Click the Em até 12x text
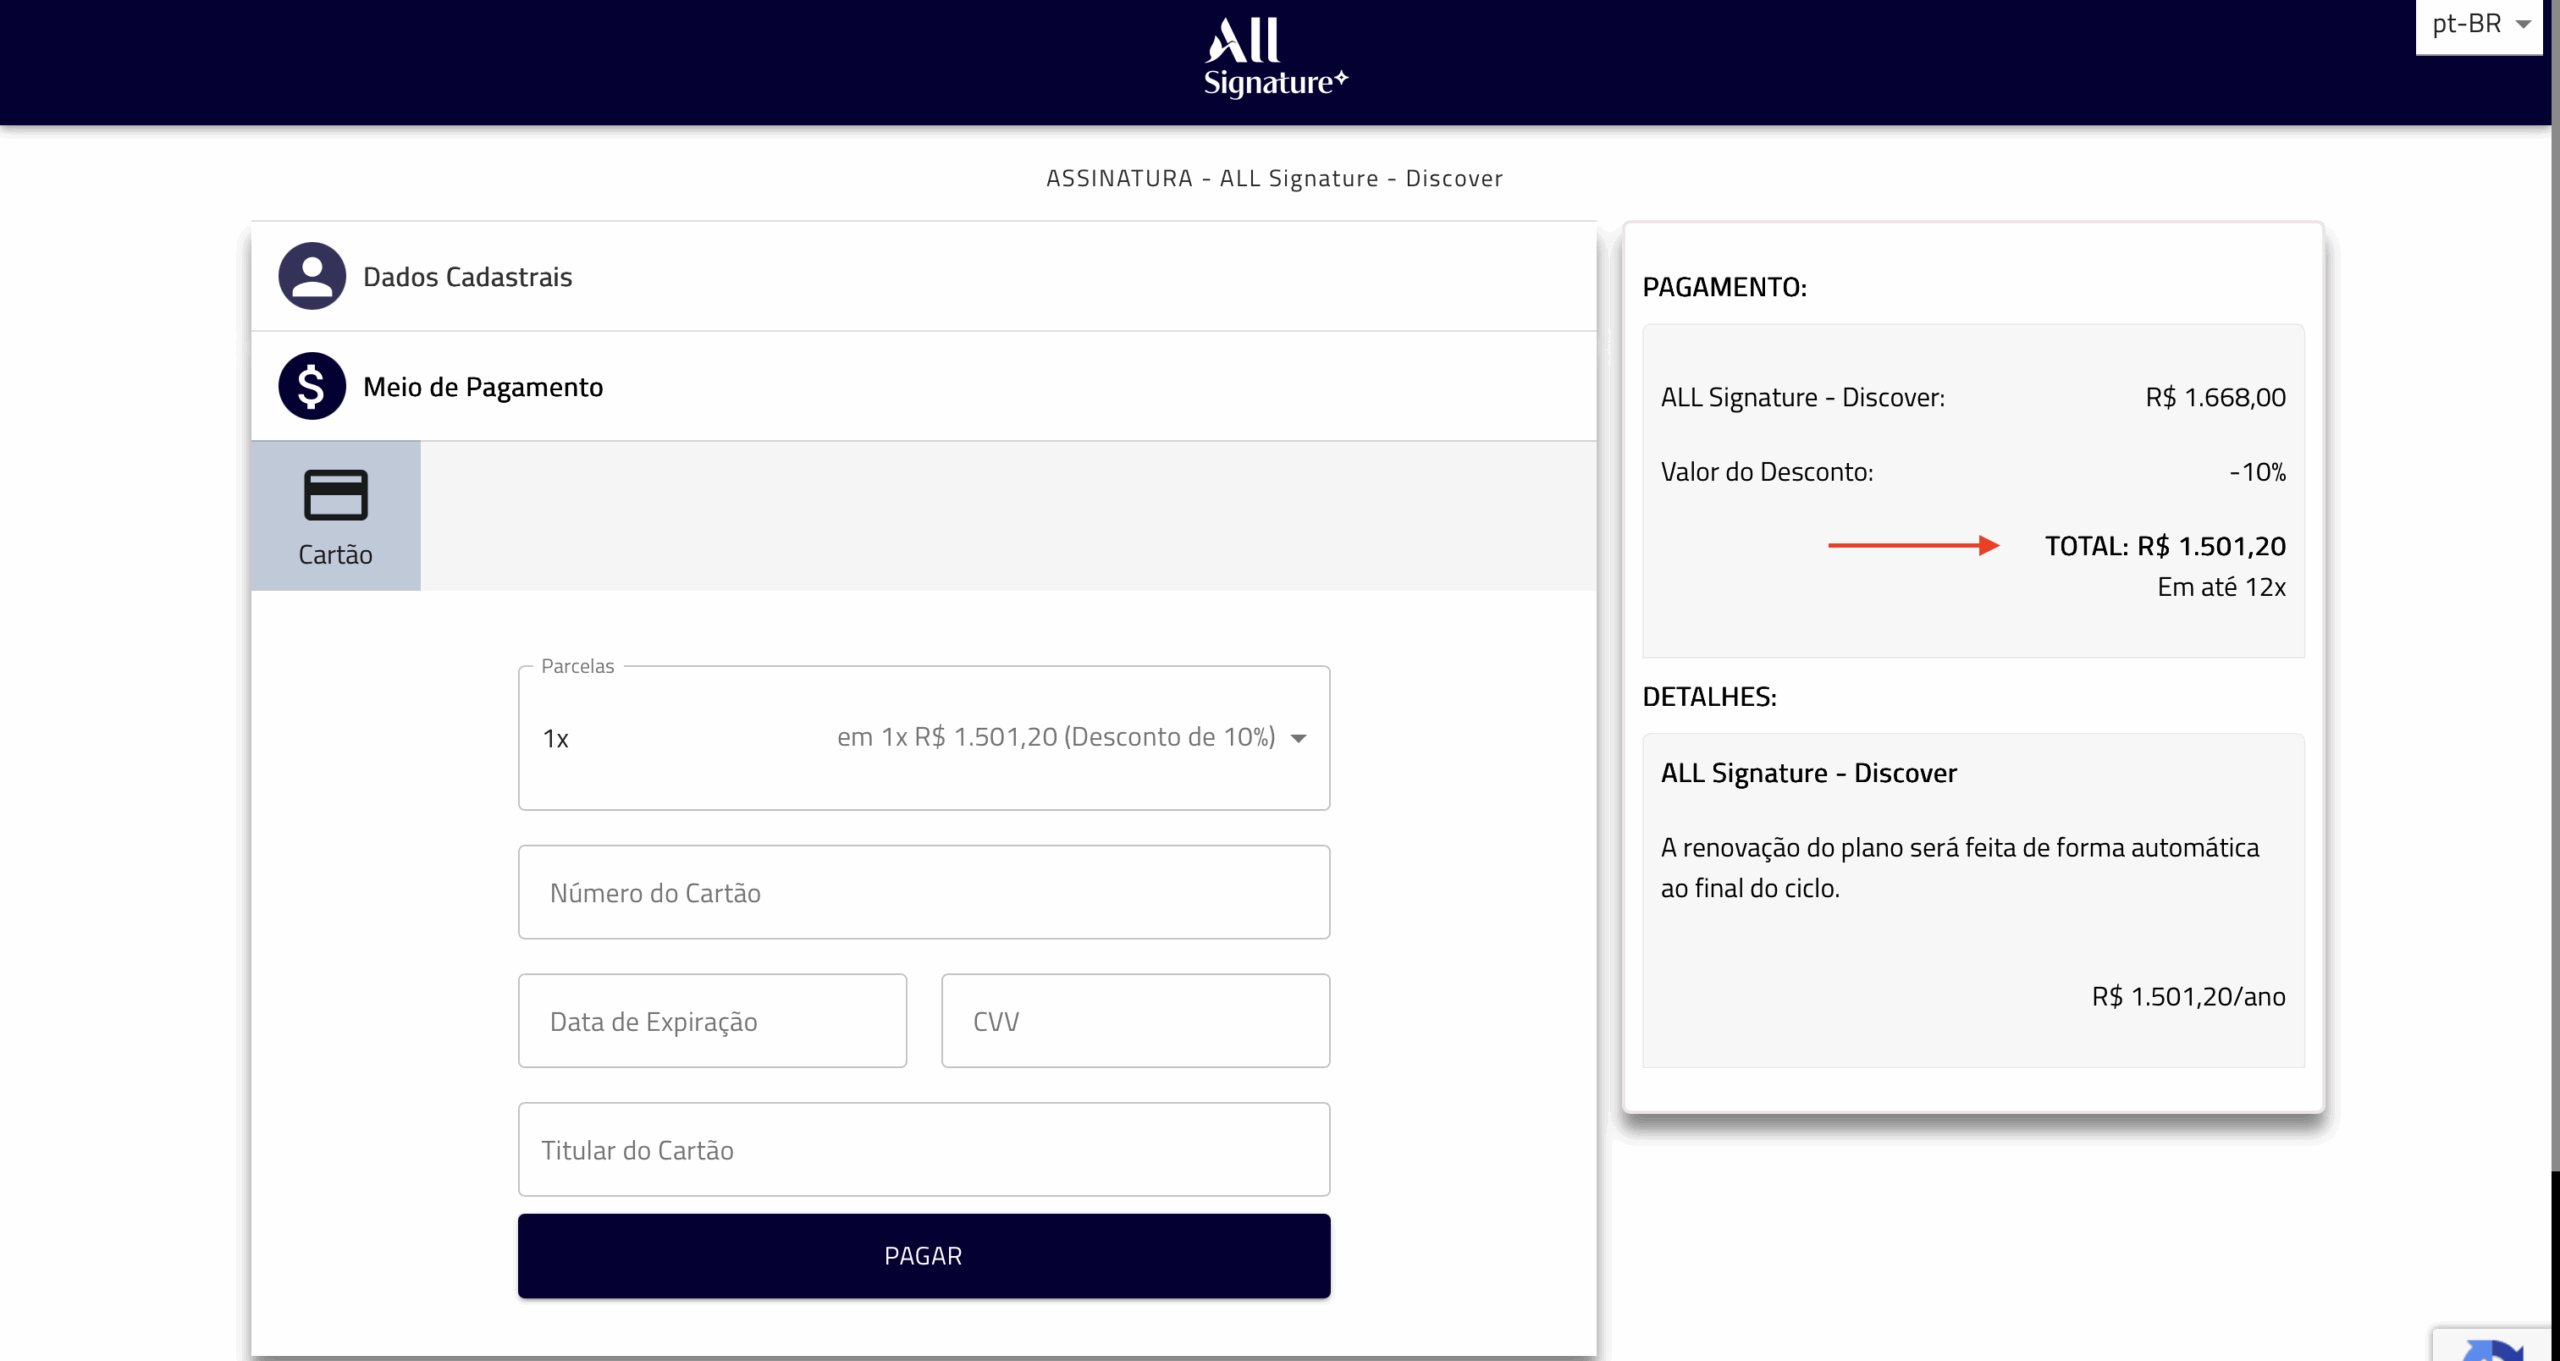This screenshot has width=2560, height=1361. pos(2221,587)
